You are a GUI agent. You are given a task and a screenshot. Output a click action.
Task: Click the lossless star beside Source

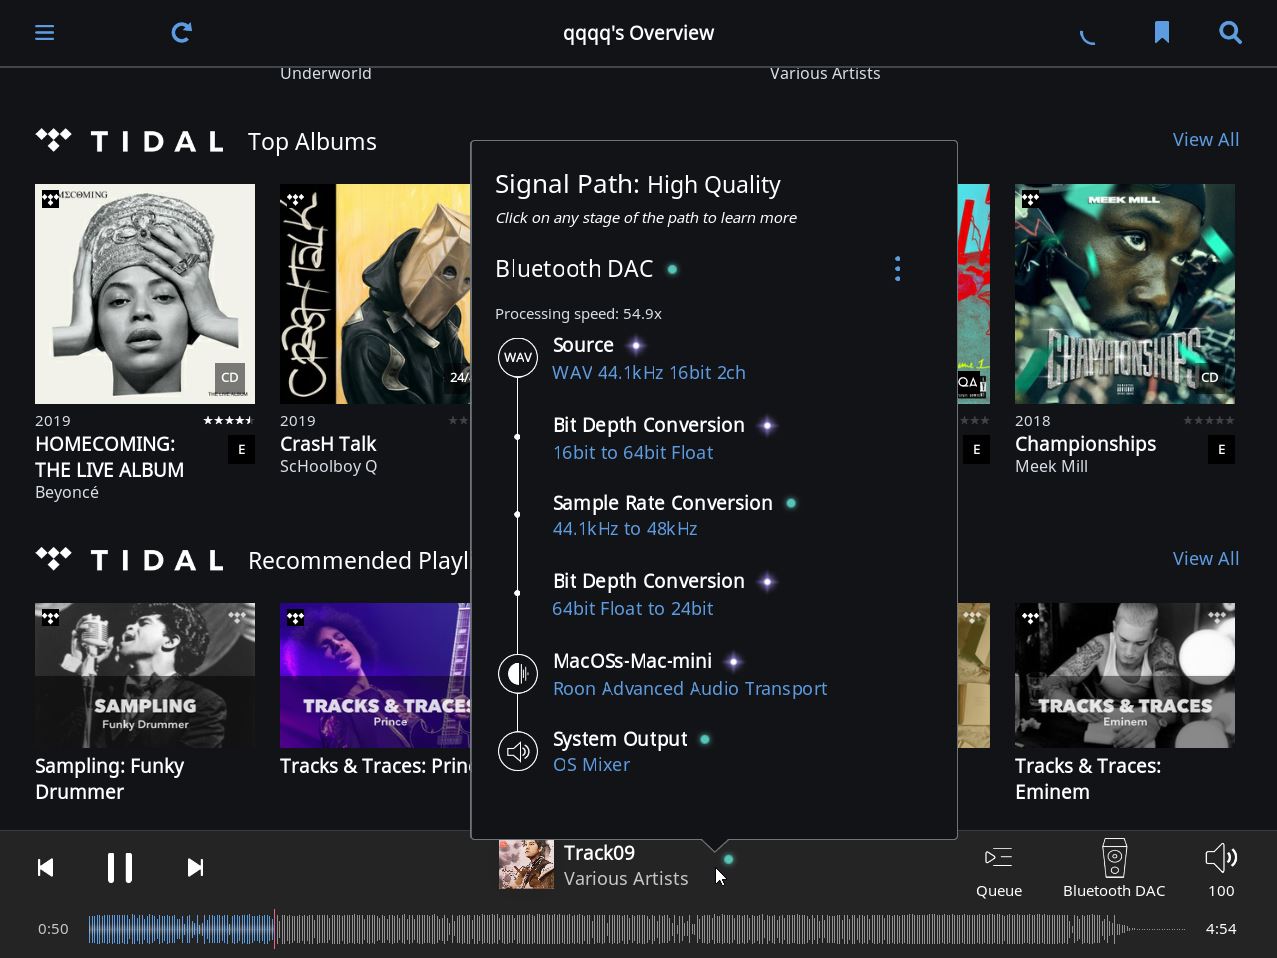coord(636,346)
